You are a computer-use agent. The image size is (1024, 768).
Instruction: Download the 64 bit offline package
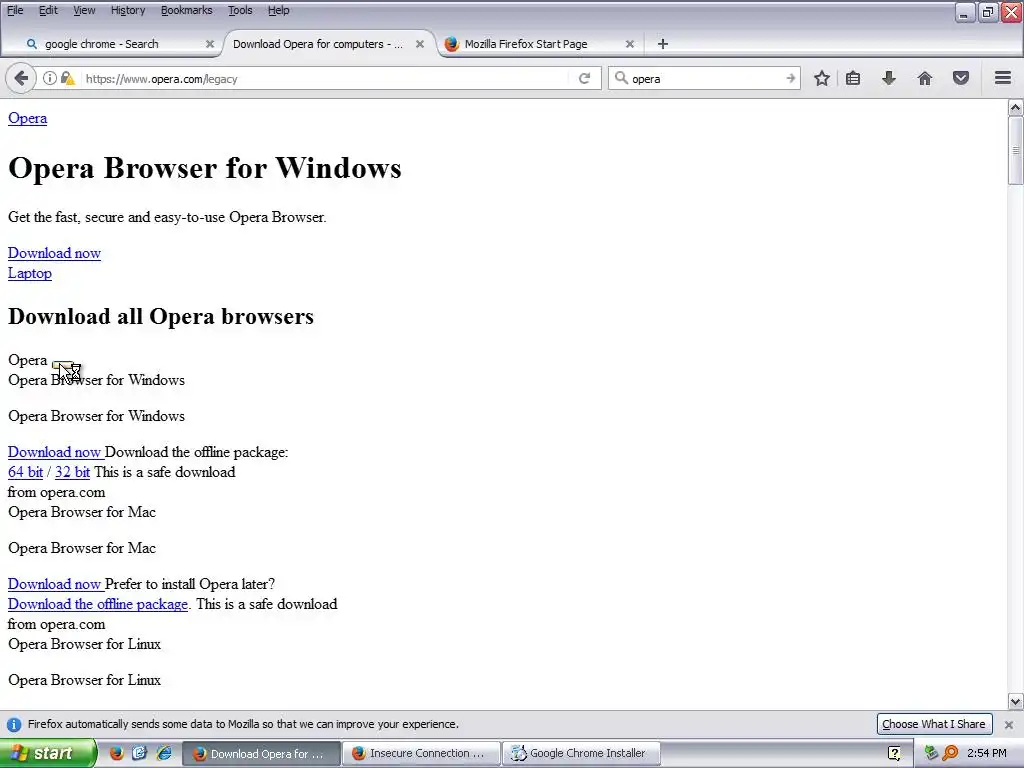(x=25, y=472)
